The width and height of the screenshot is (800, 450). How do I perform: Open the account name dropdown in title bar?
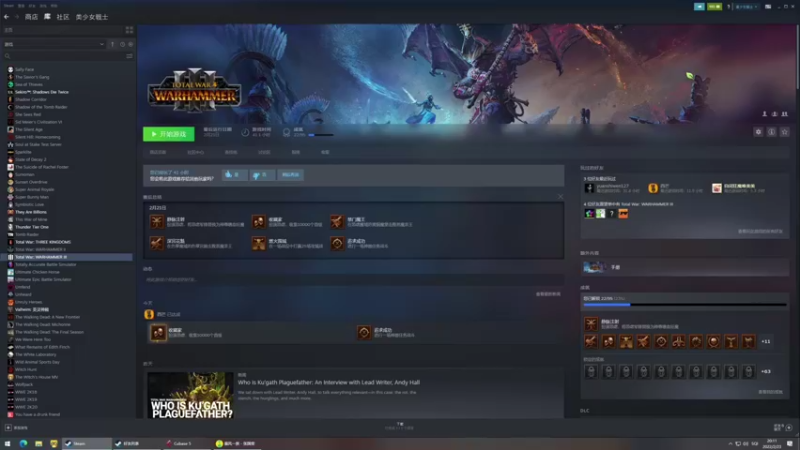746,7
